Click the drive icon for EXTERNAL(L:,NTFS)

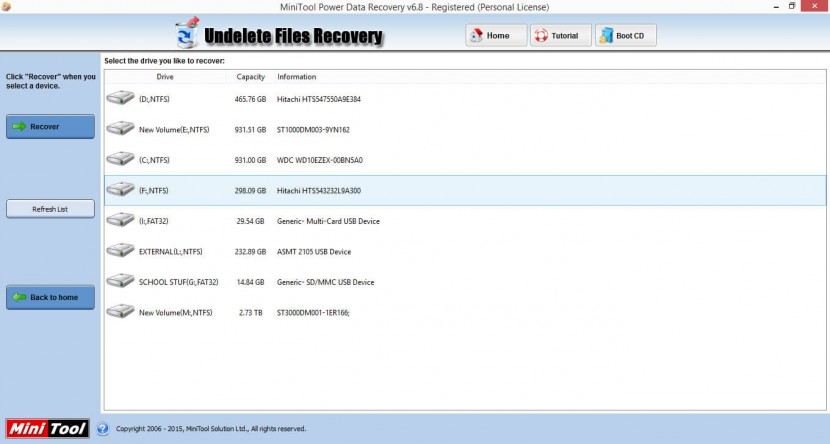120,250
